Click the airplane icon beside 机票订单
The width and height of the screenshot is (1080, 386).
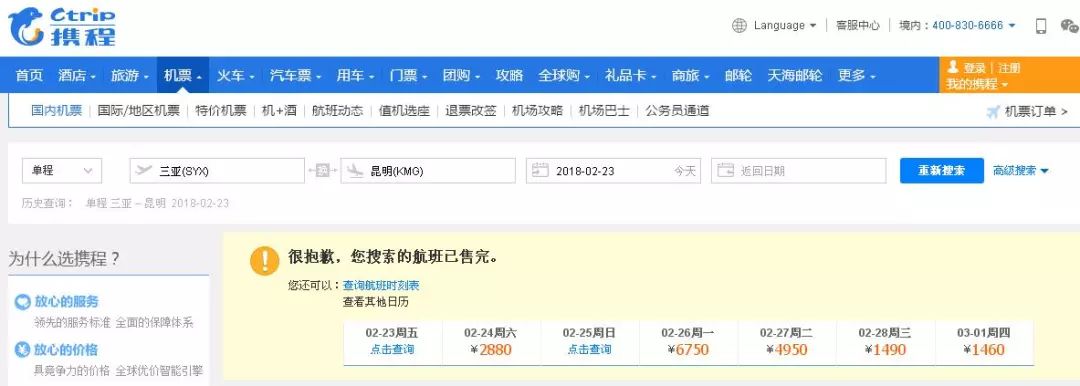point(993,112)
